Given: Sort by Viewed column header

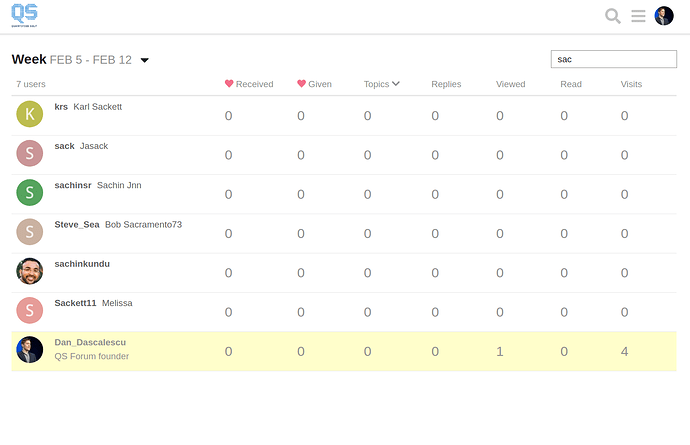Looking at the screenshot, I should click(x=510, y=84).
